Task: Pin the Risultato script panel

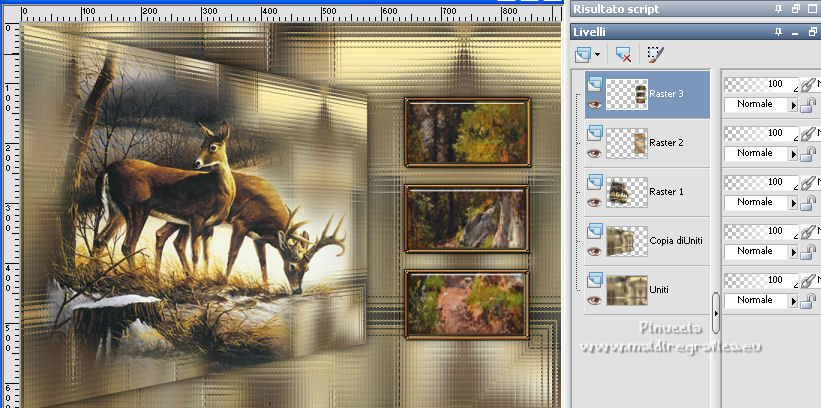Action: point(779,9)
